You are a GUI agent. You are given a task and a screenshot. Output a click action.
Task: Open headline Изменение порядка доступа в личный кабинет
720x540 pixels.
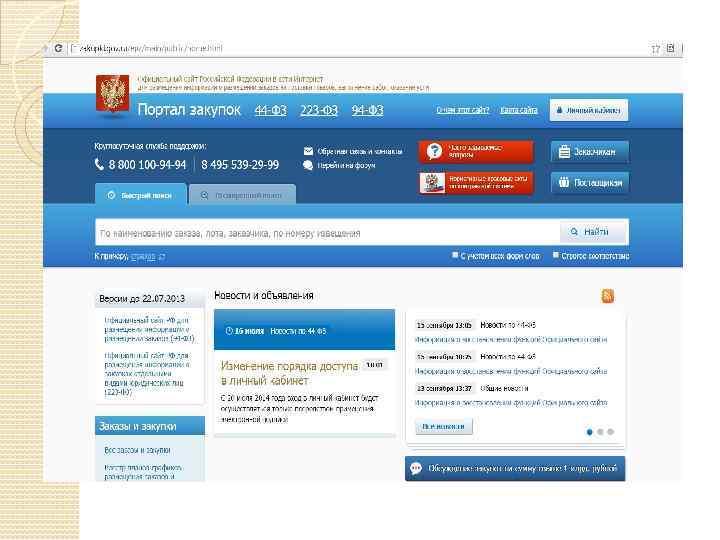[x=289, y=373]
